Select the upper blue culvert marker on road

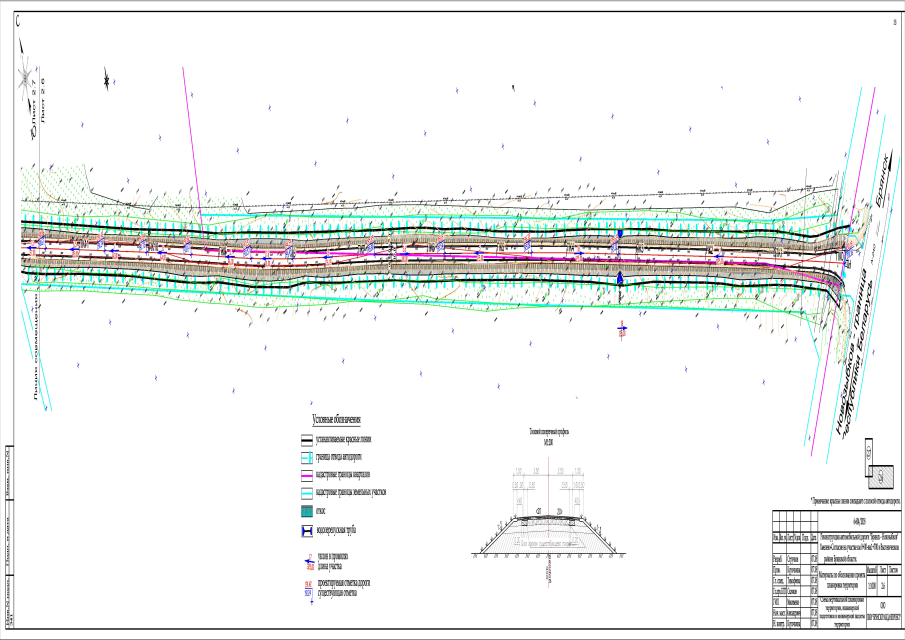click(x=620, y=233)
